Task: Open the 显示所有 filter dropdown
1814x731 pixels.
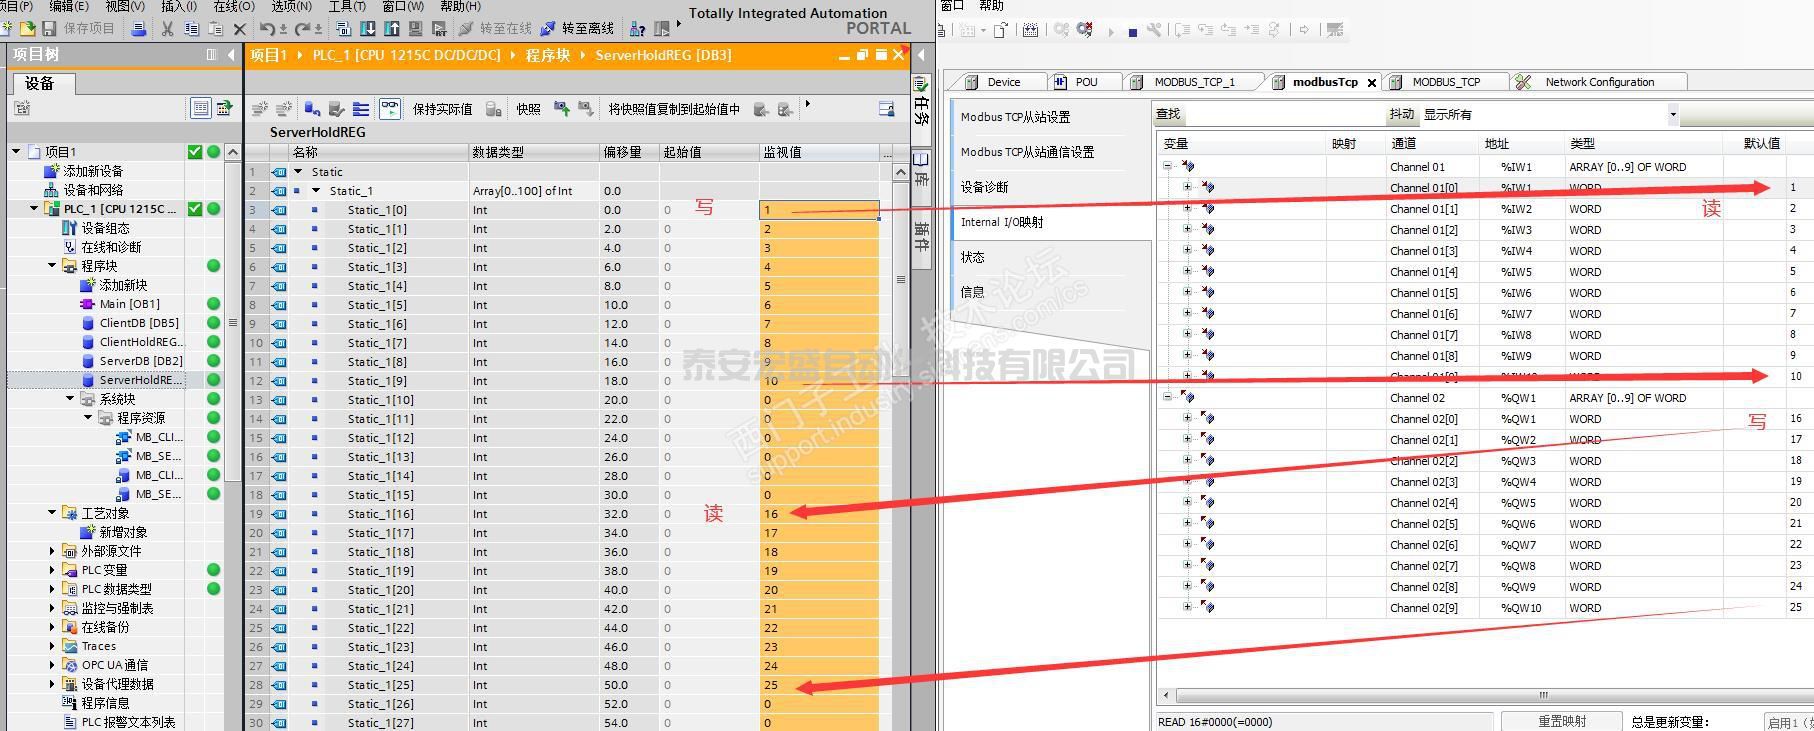Action: (x=1672, y=115)
